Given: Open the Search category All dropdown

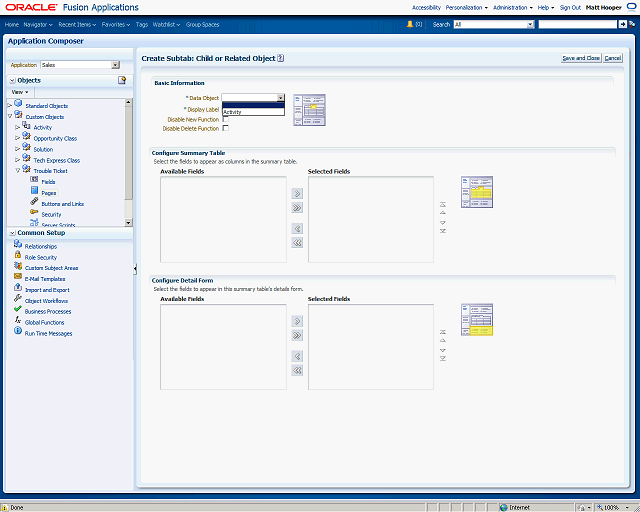Looking at the screenshot, I should click(x=530, y=24).
